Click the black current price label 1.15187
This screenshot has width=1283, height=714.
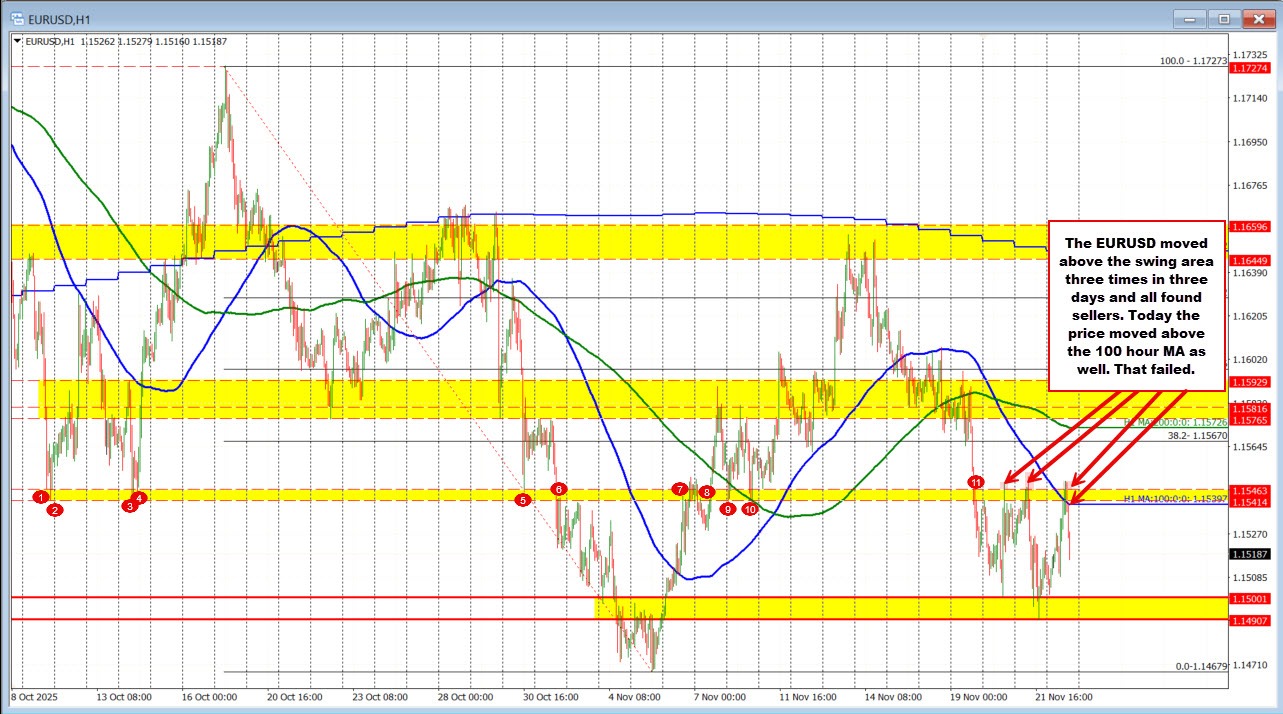tap(1250, 554)
